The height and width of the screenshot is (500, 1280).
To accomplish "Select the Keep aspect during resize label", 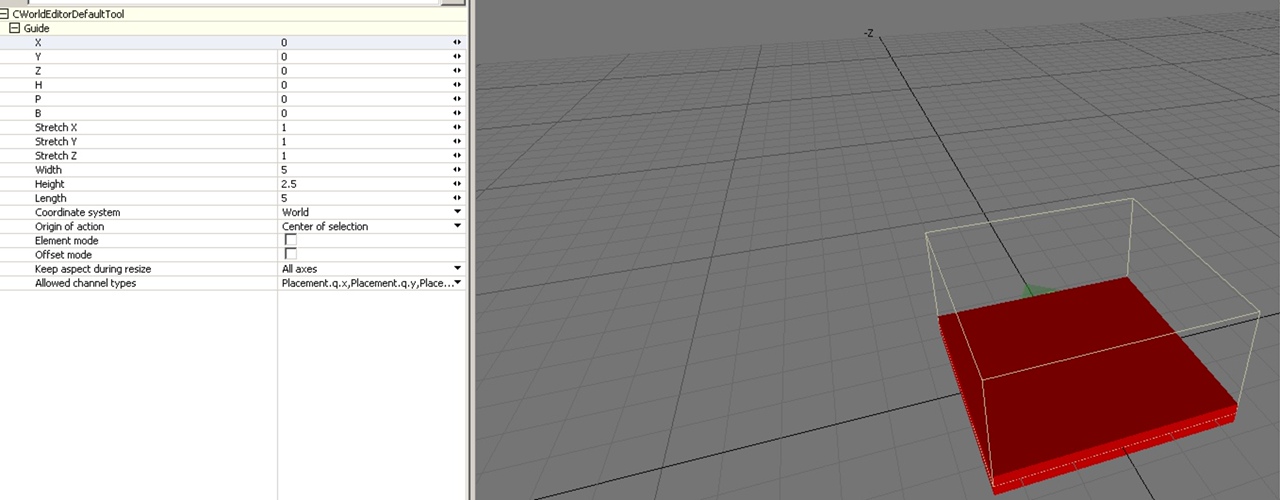I will pos(93,269).
